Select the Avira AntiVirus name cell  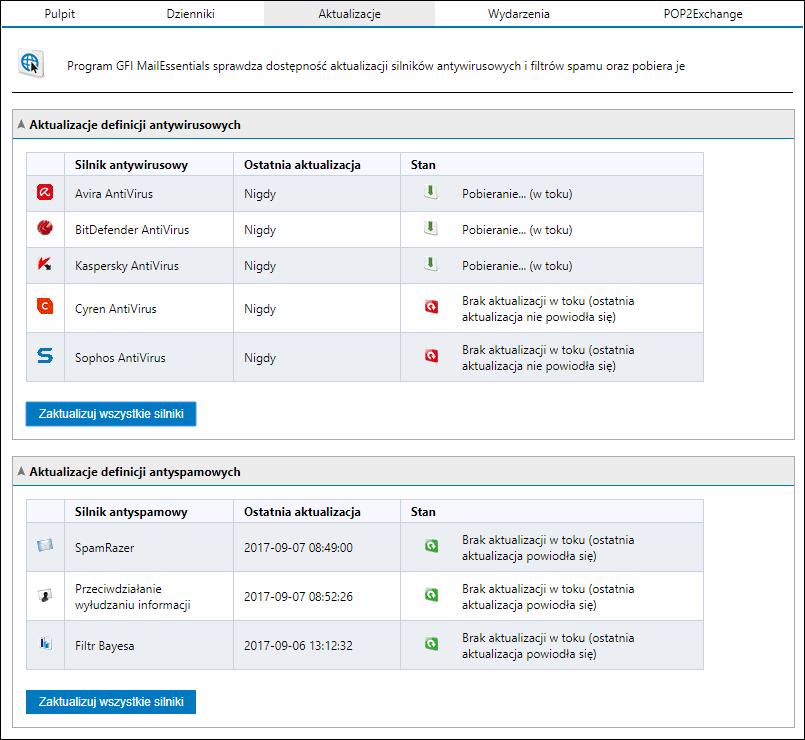[149, 194]
